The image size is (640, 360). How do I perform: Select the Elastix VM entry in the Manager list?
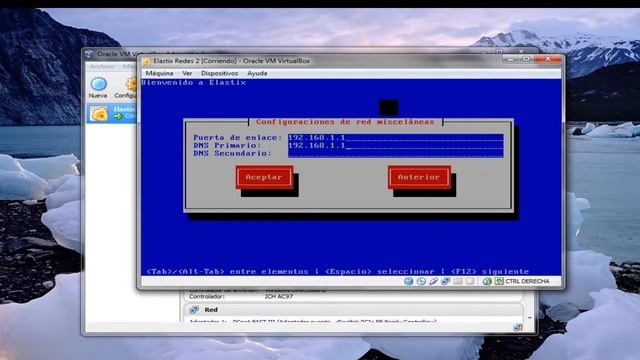click(x=111, y=113)
